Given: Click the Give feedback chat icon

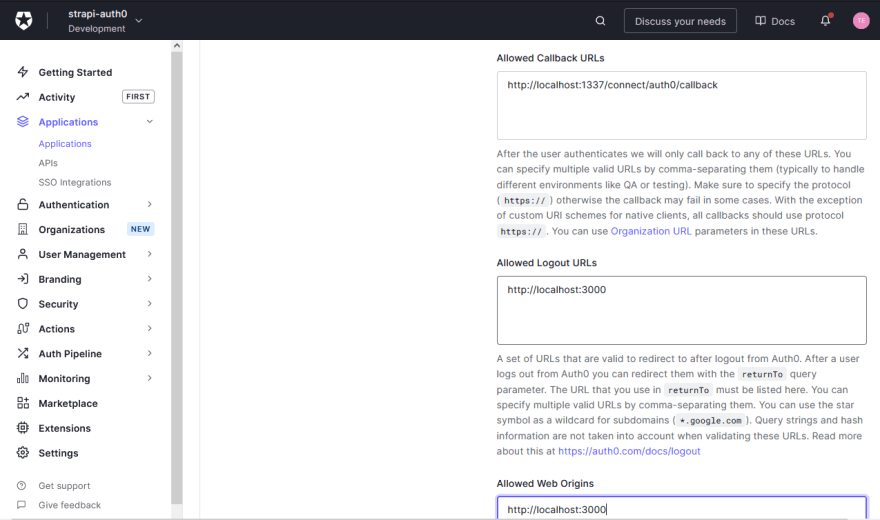Looking at the screenshot, I should point(21,505).
